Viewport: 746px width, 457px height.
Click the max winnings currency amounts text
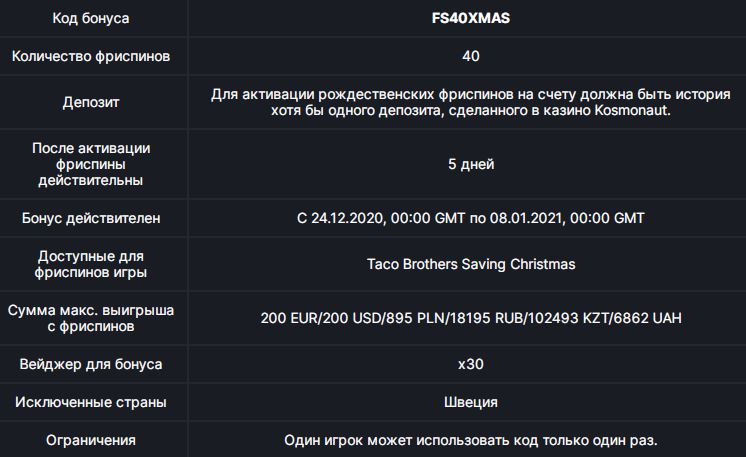(x=471, y=318)
